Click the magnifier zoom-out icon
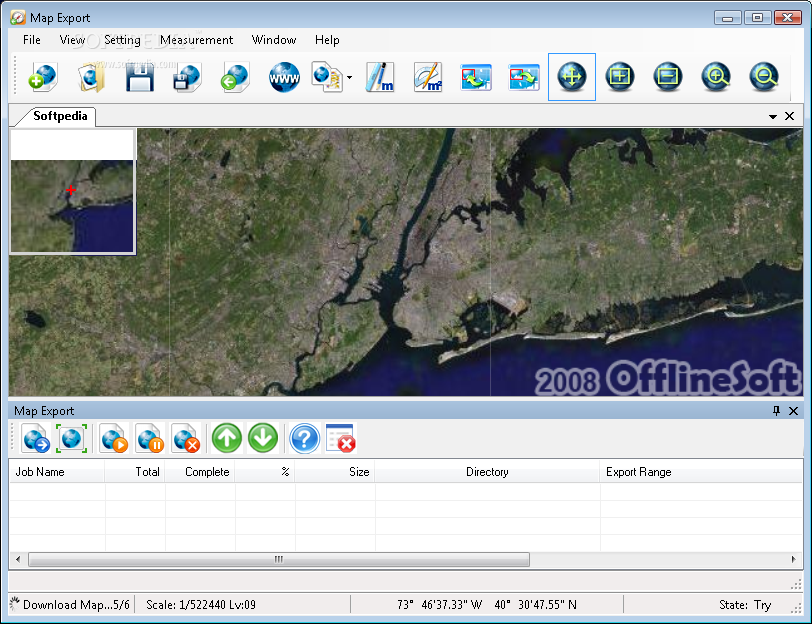This screenshot has height=624, width=812. pyautogui.click(x=764, y=77)
